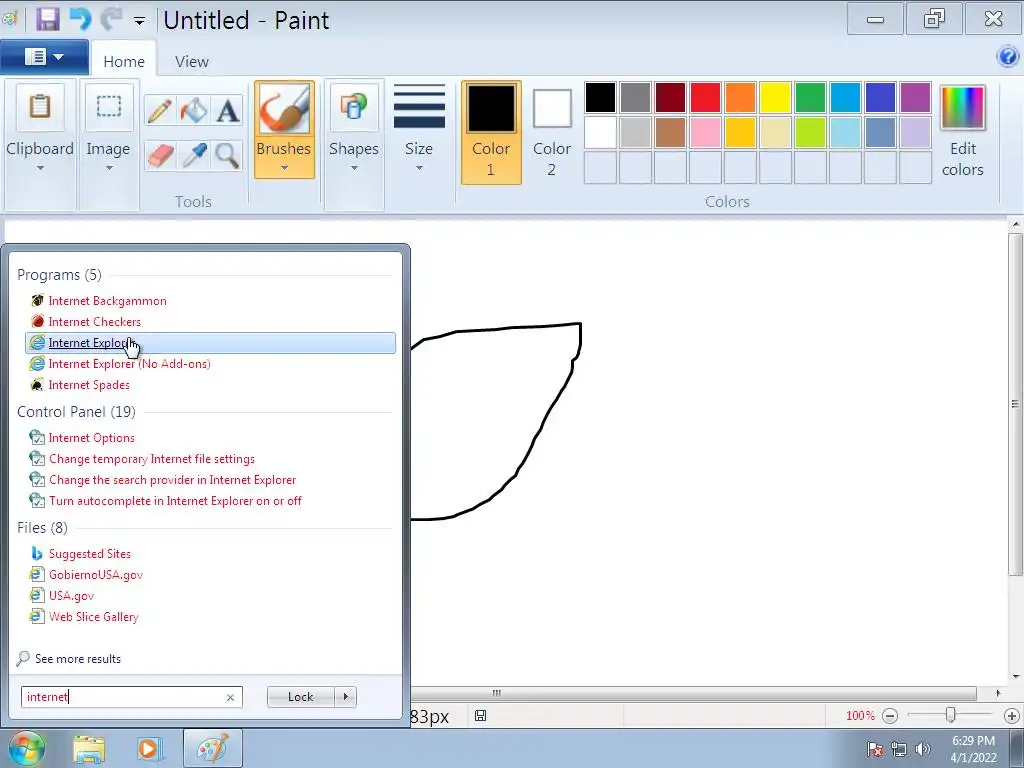
Task: Open Change temporary Internet file settings
Action: click(x=152, y=459)
